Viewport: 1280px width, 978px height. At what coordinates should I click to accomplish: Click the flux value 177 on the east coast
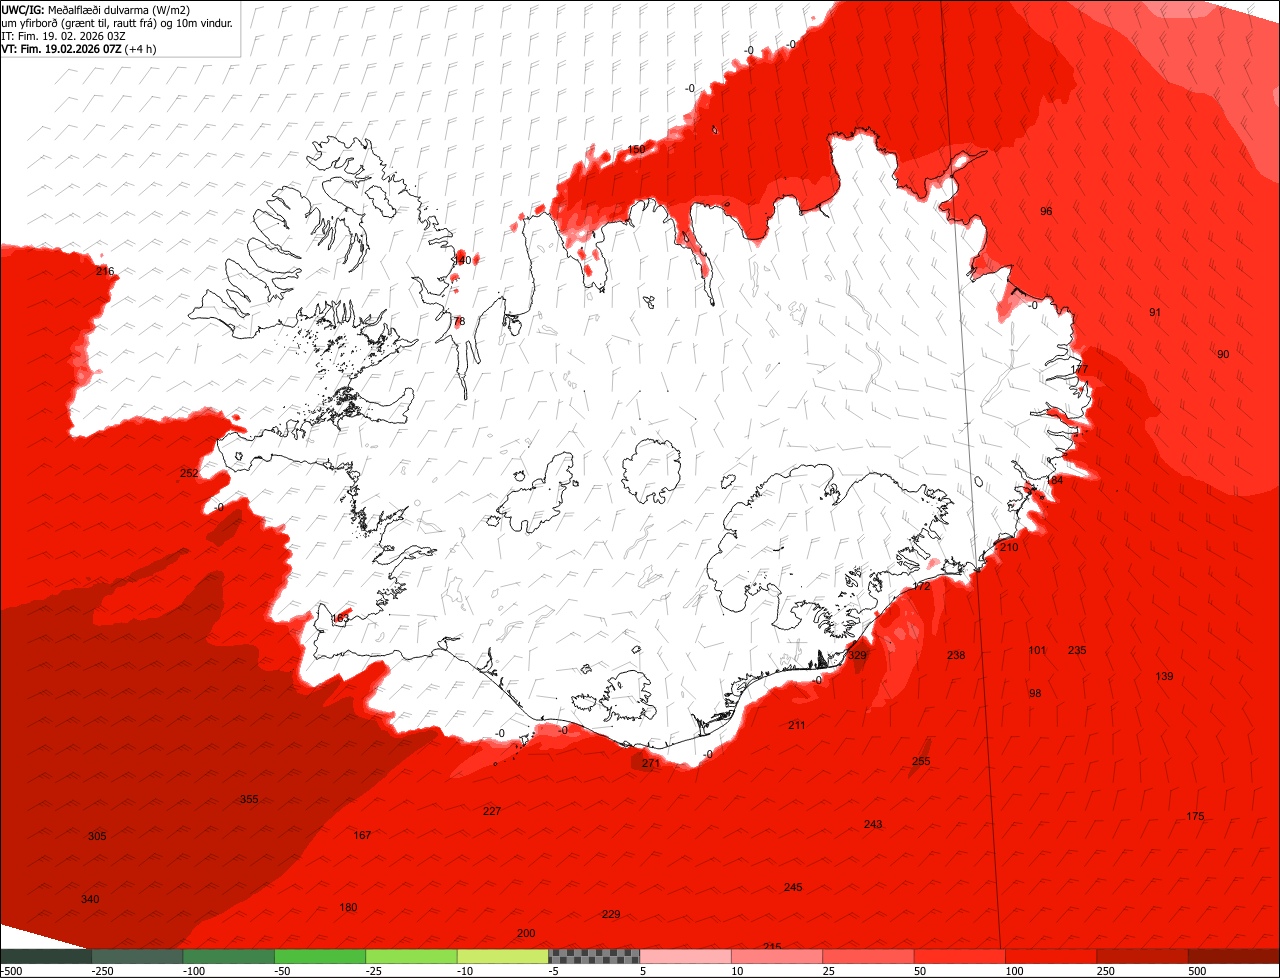click(x=1079, y=369)
